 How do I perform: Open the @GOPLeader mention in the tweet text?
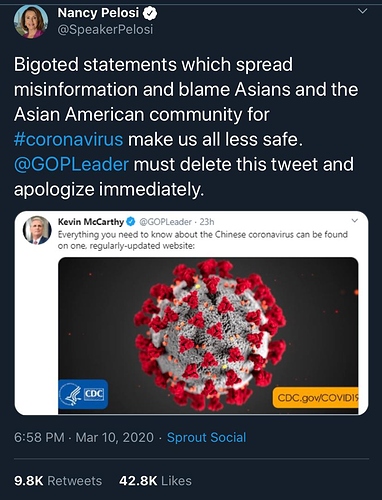click(71, 164)
